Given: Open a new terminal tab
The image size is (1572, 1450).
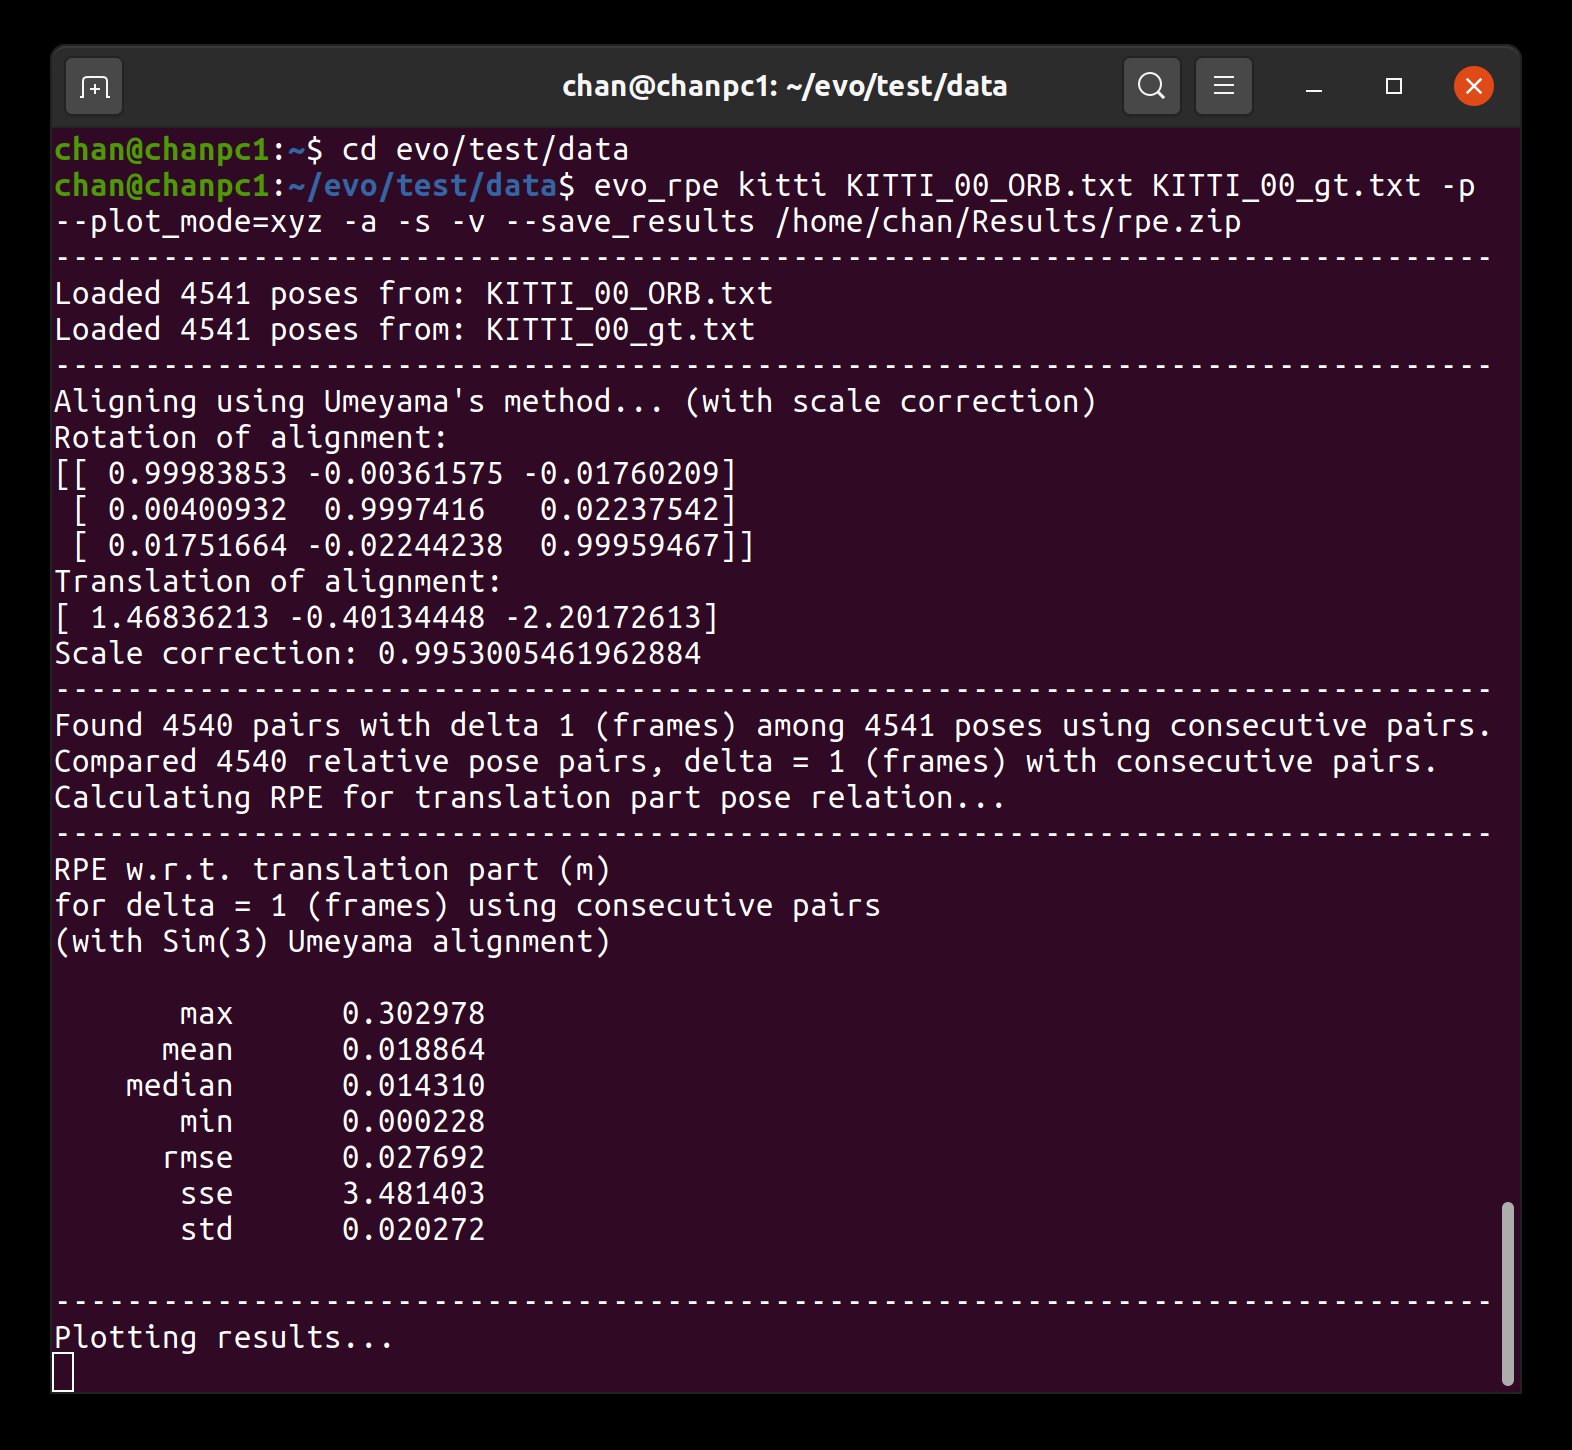Looking at the screenshot, I should point(94,87).
